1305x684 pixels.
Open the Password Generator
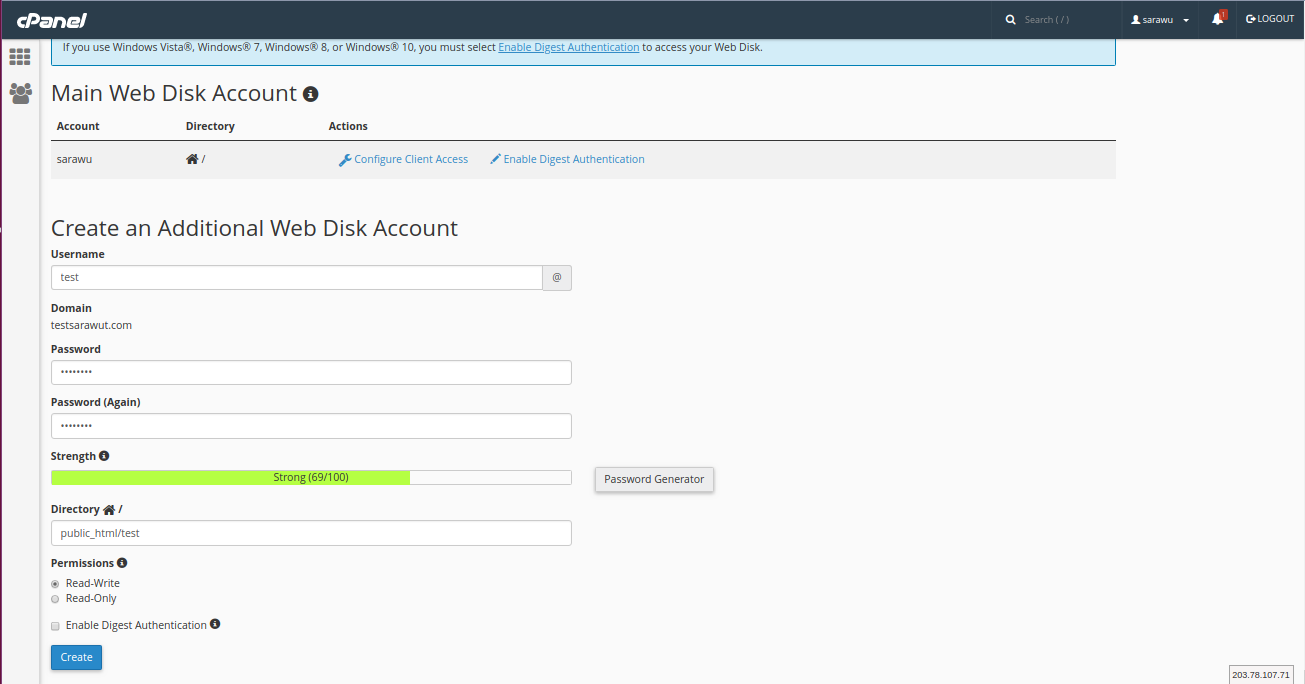tap(654, 479)
